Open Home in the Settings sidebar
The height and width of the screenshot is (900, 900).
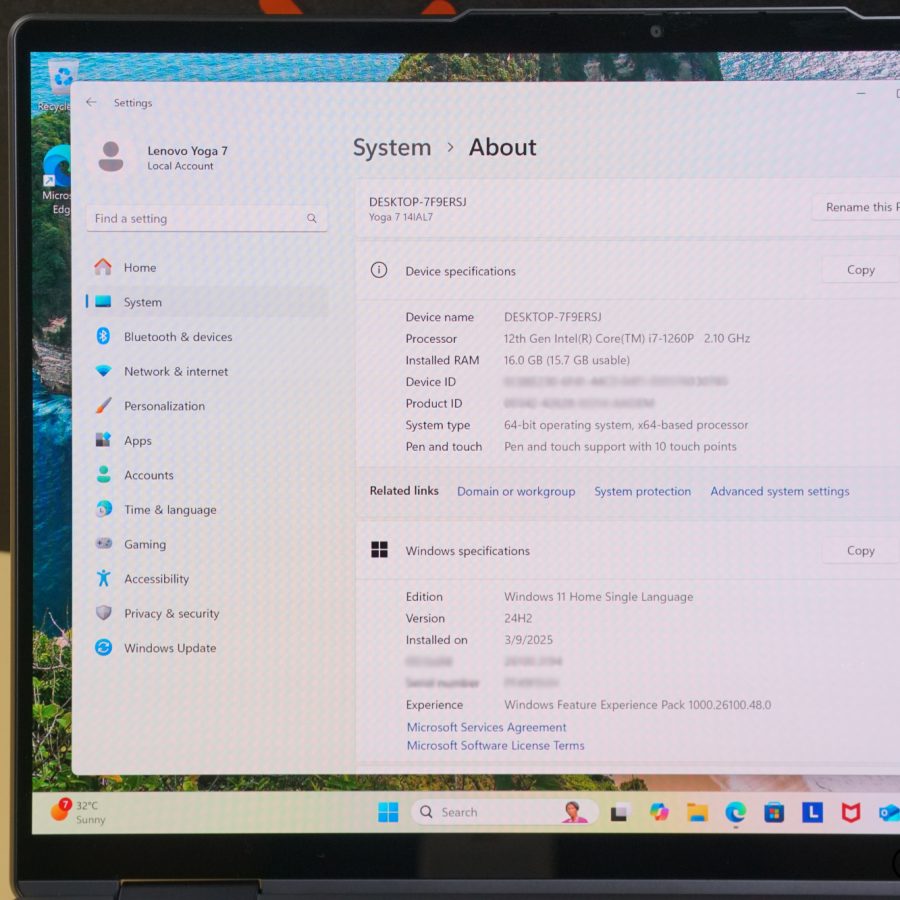(207, 267)
